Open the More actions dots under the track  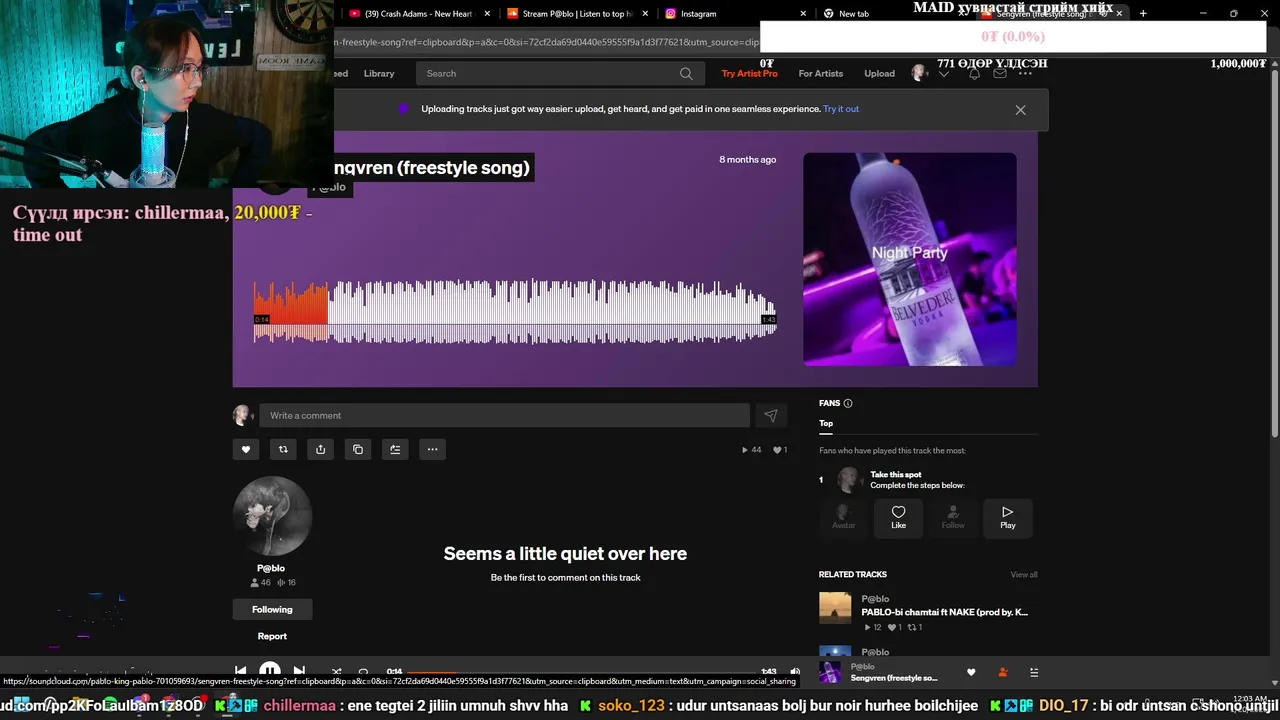tap(432, 449)
